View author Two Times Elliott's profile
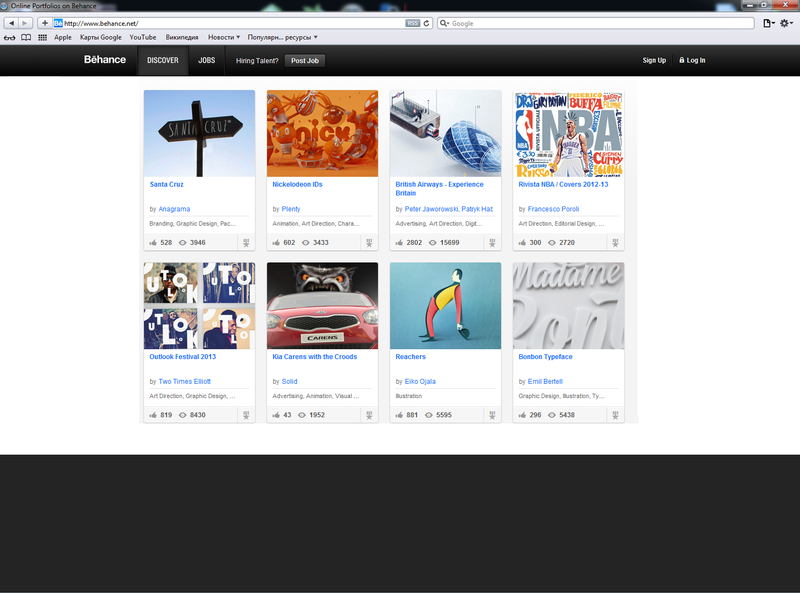This screenshot has height=593, width=800. click(184, 381)
